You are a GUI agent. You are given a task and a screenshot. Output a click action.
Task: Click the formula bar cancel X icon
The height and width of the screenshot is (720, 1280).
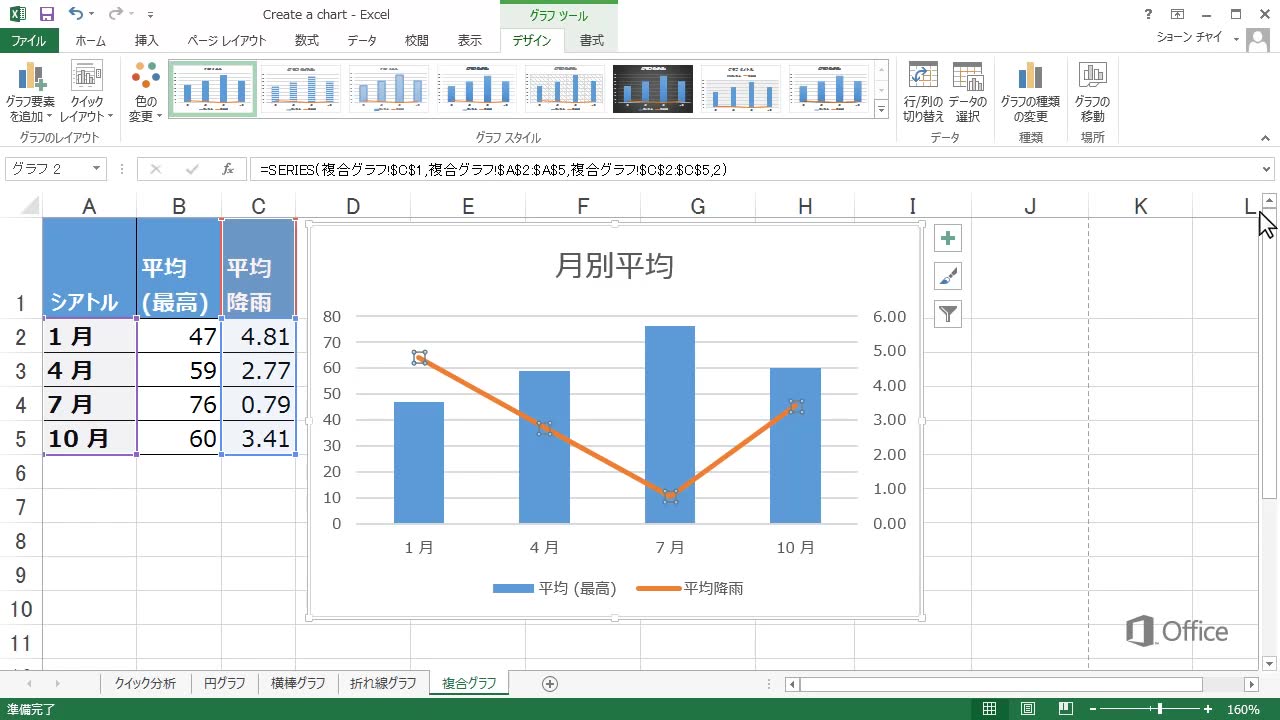point(156,169)
